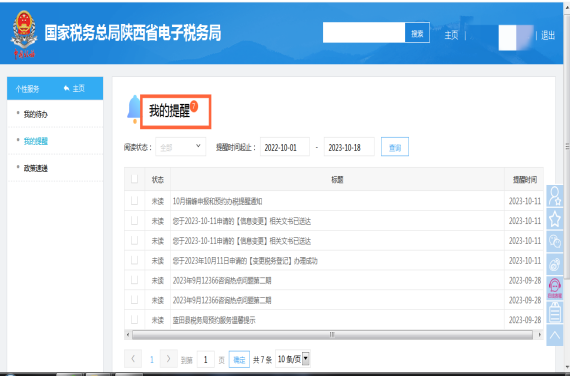Click the 个性服务 sidebar header

tap(27, 89)
